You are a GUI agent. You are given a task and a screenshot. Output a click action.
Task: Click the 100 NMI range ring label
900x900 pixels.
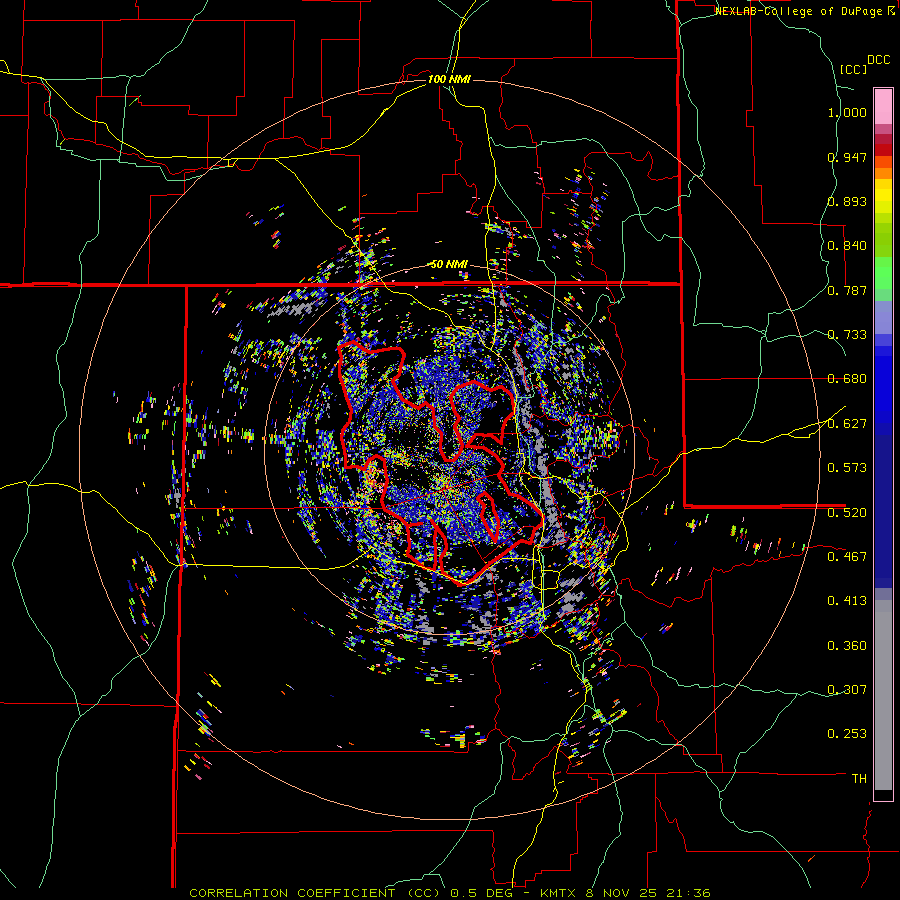(x=449, y=79)
